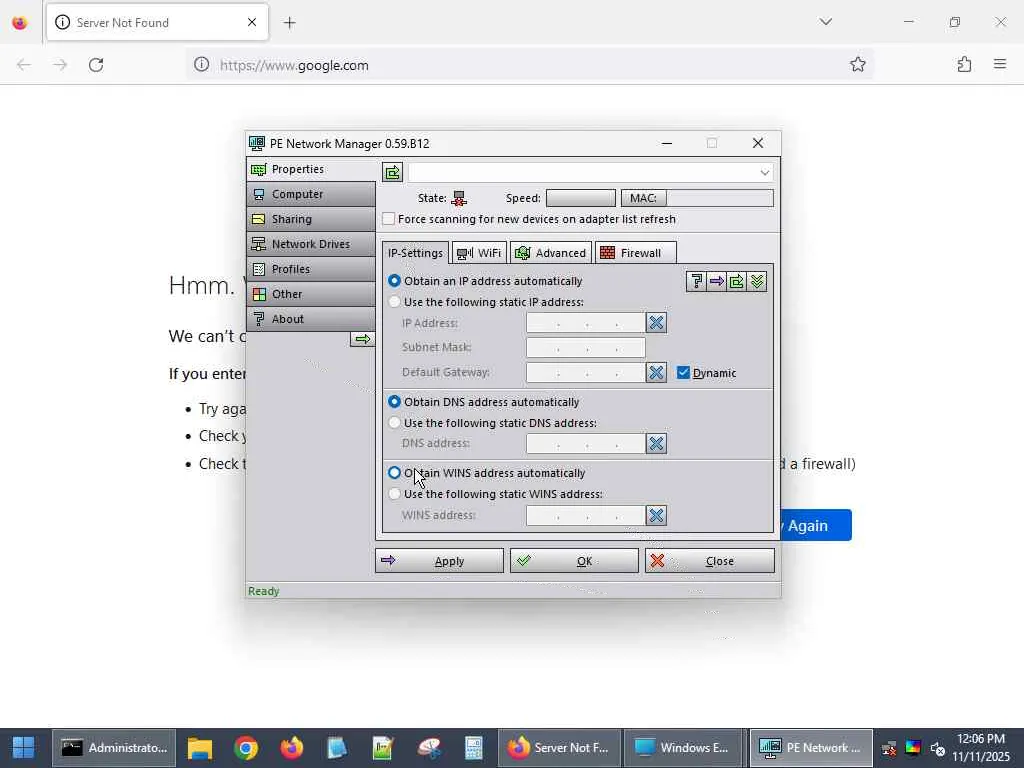Click the Speed value field
The image size is (1024, 768).
pos(581,198)
